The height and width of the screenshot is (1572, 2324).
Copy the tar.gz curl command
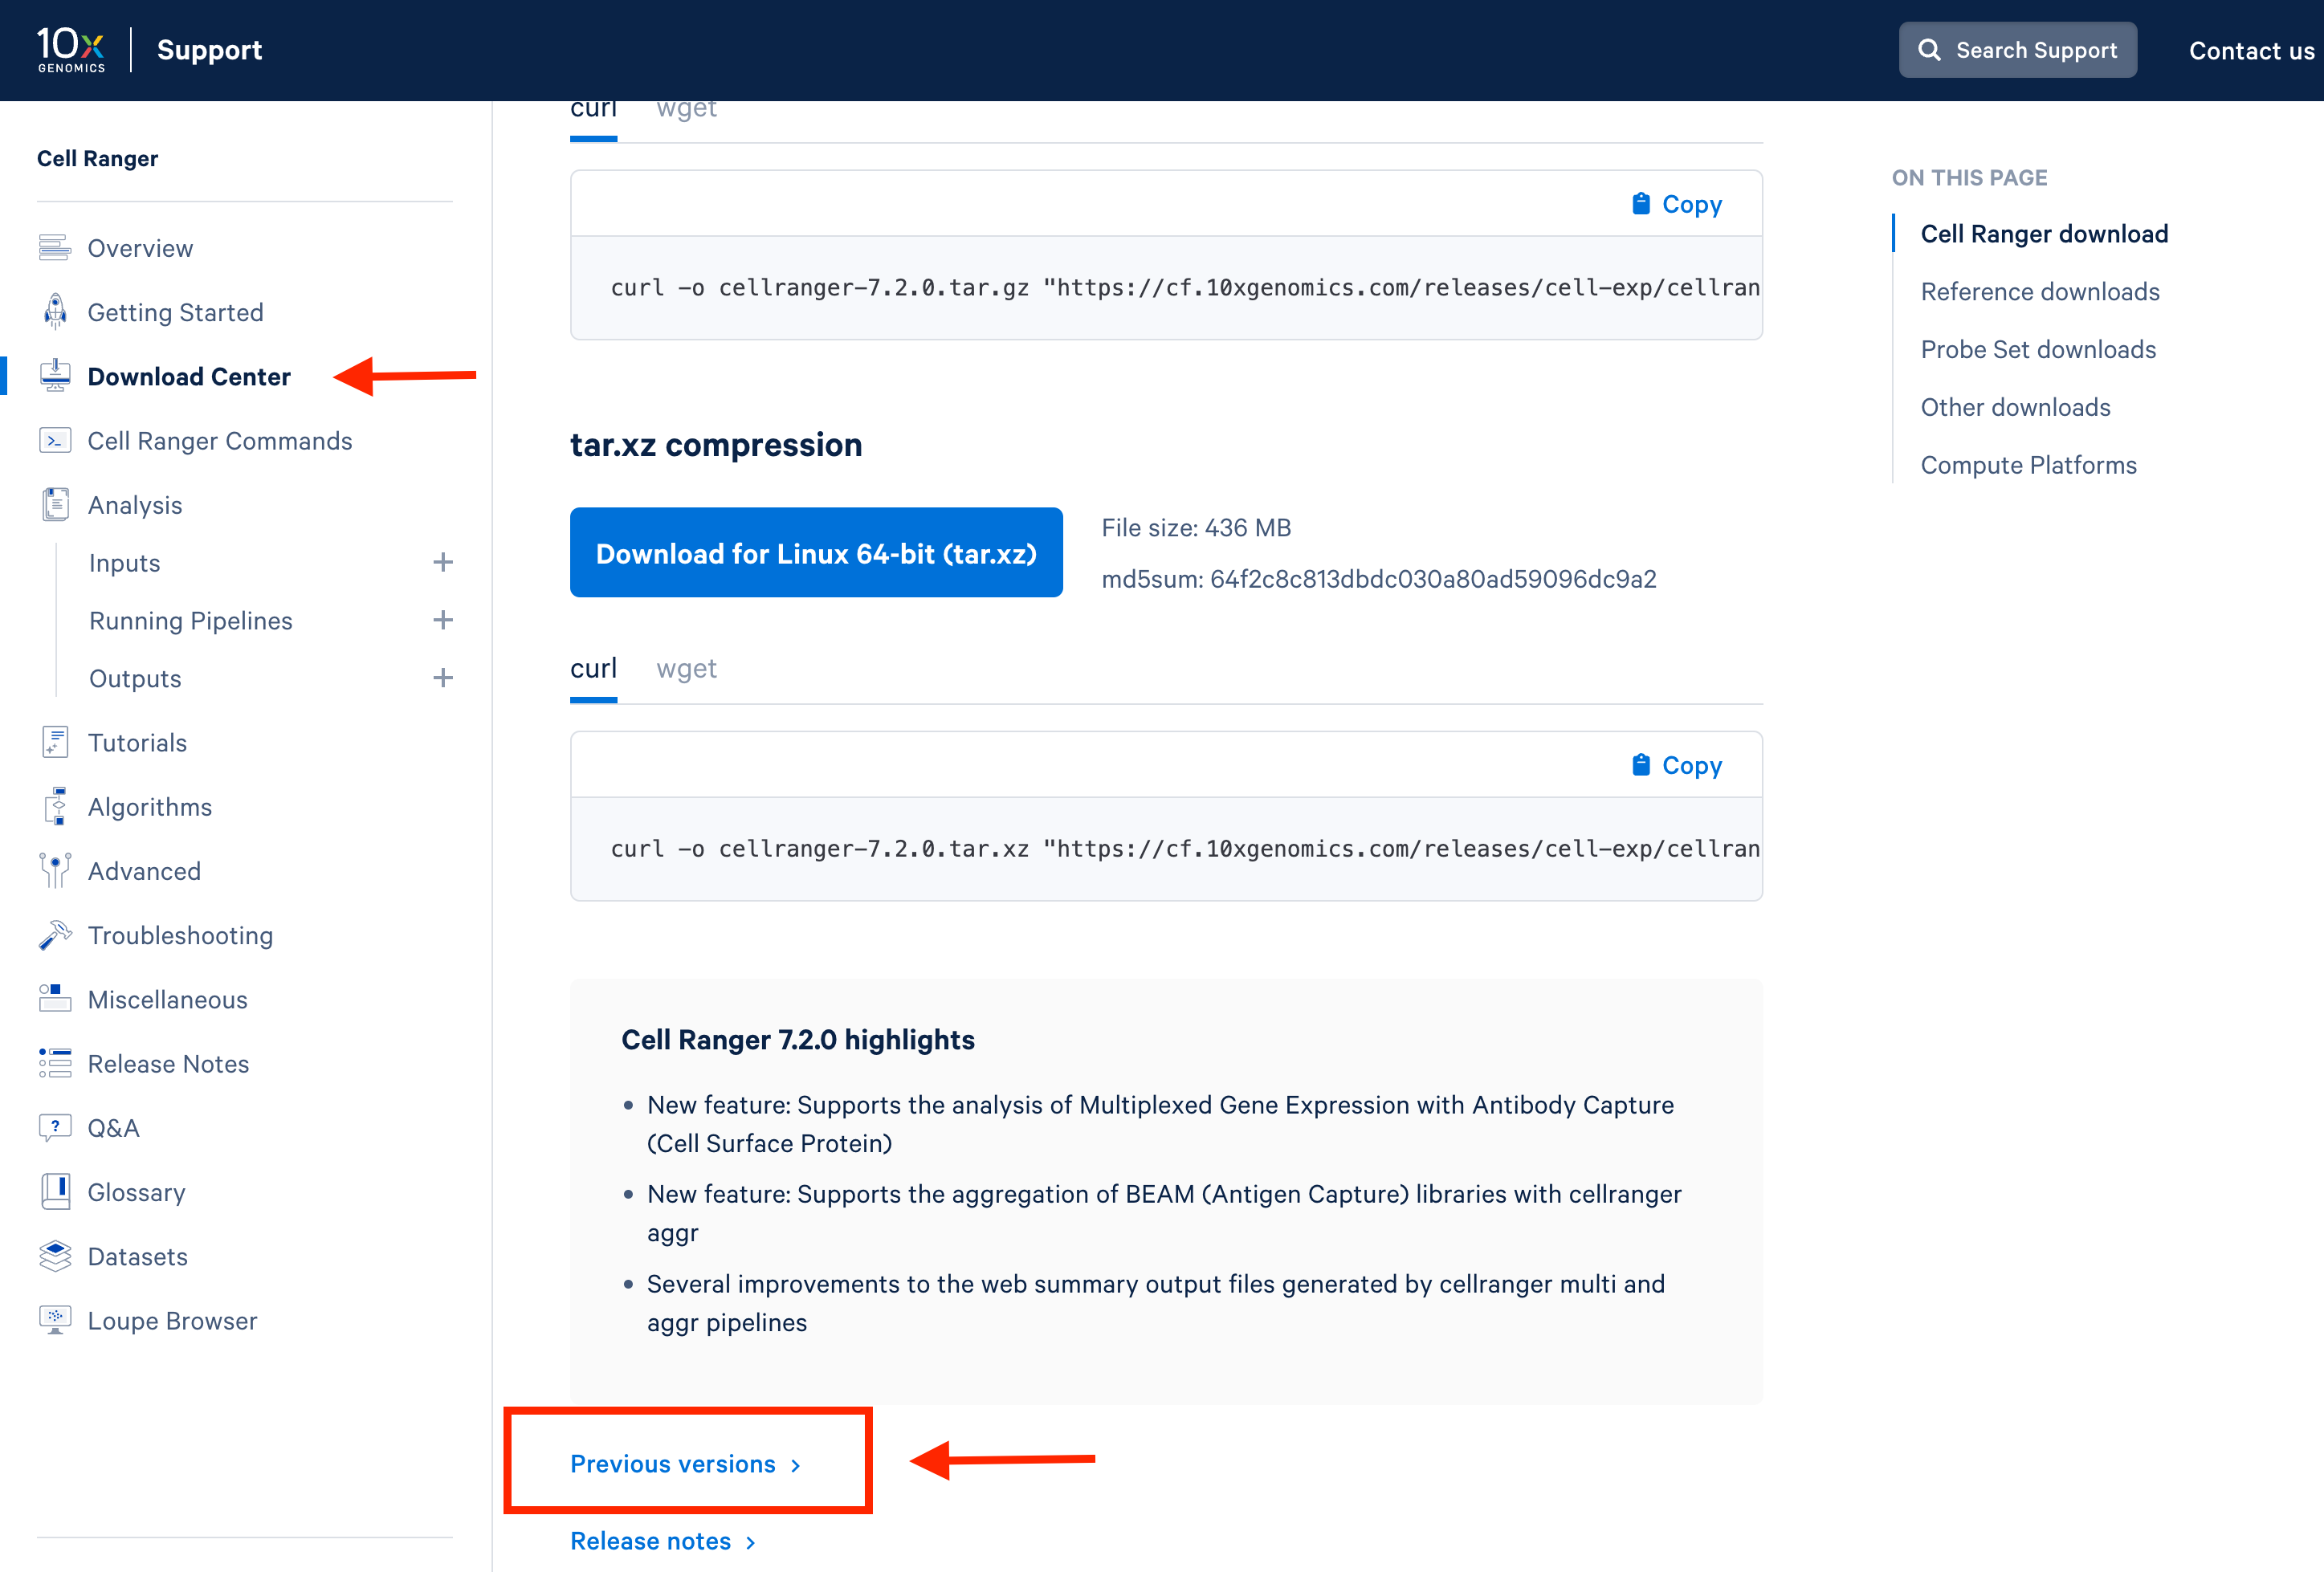pos(1676,204)
